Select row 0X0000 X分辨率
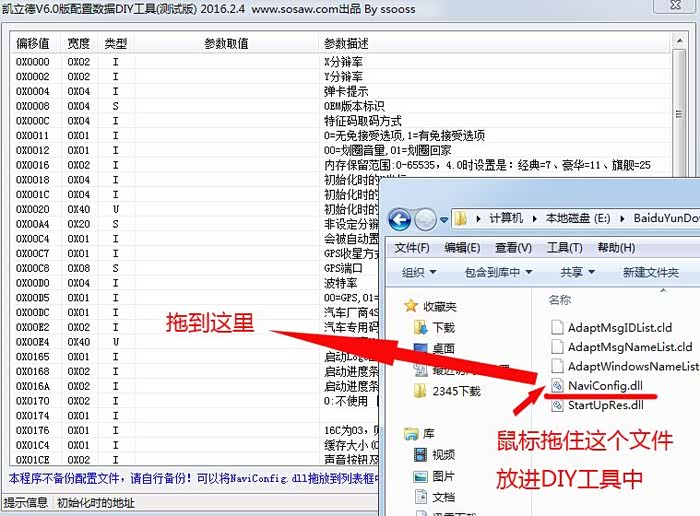 (340, 62)
